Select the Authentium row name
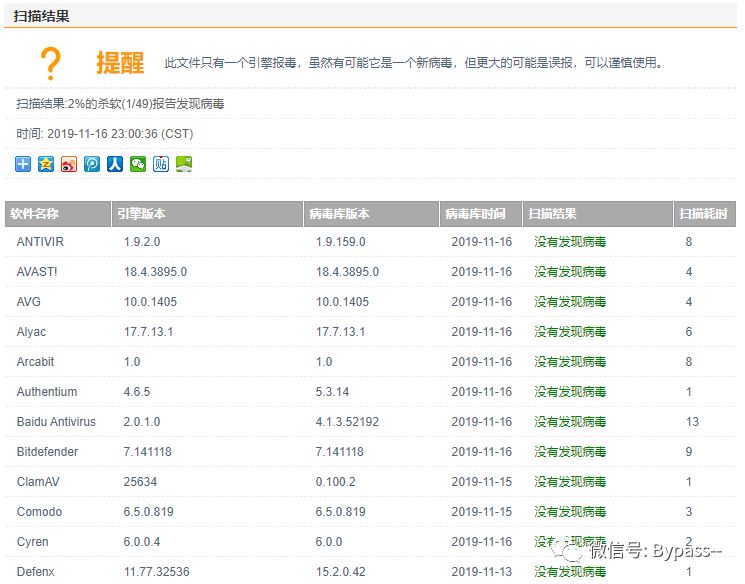The height and width of the screenshot is (584, 745). (47, 392)
